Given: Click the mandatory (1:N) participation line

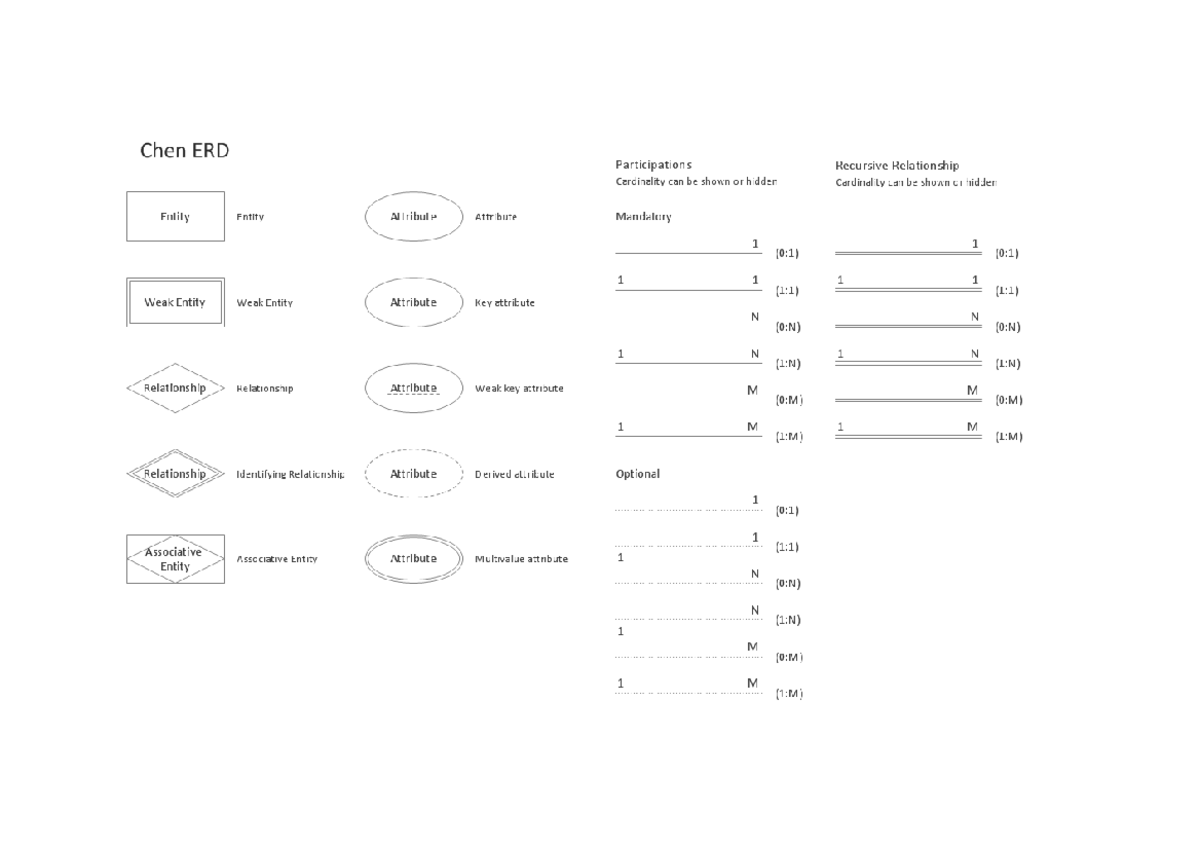Looking at the screenshot, I should point(689,363).
